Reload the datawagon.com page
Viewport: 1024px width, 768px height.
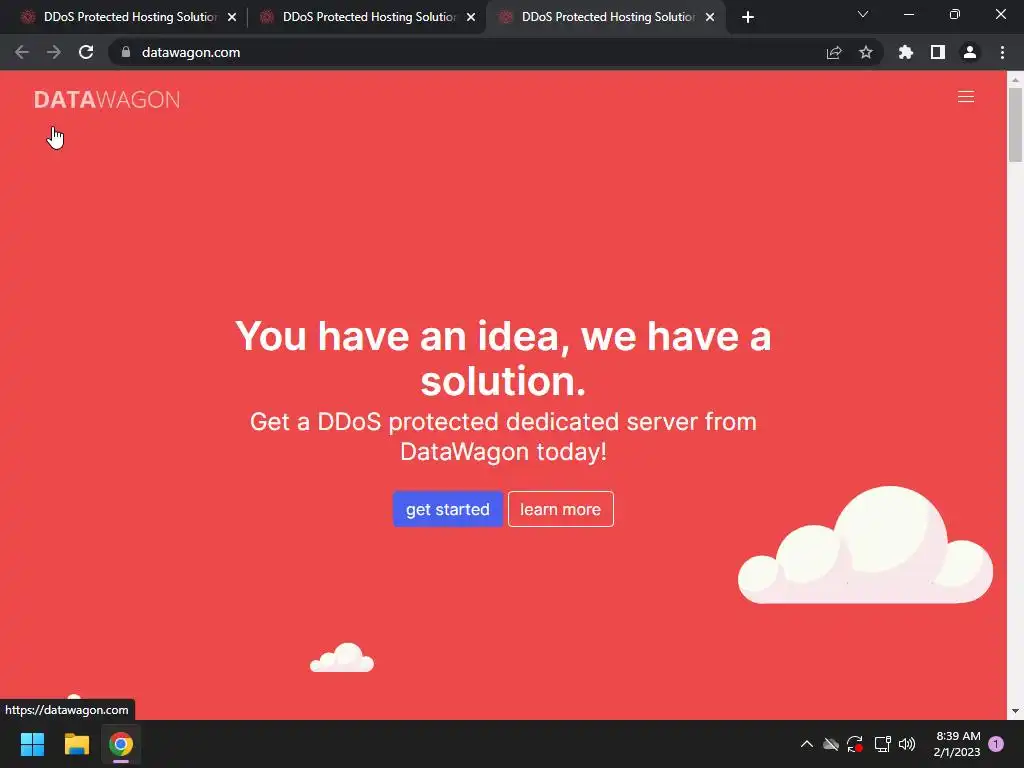86,52
